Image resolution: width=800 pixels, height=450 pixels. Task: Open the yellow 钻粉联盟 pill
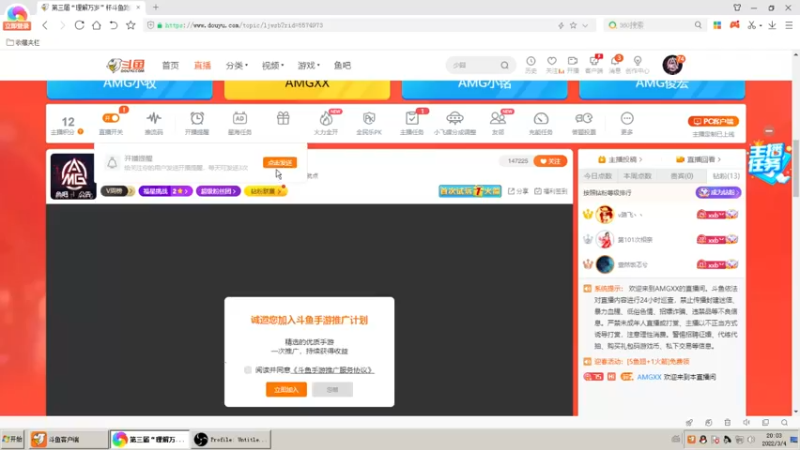(265, 191)
